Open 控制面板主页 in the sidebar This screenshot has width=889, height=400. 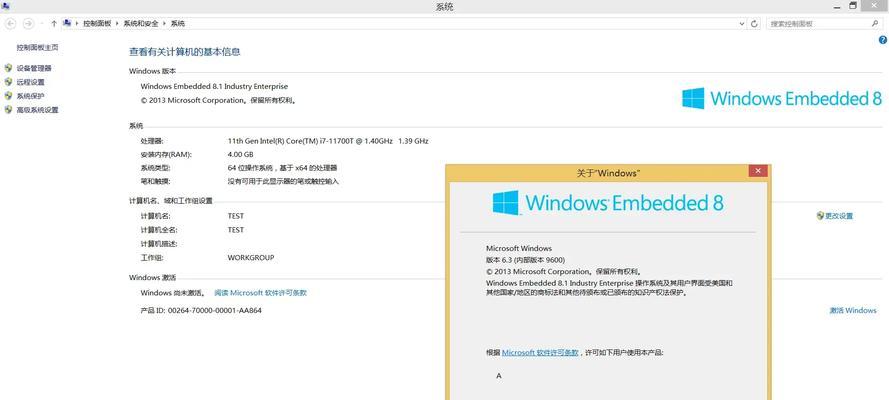[37, 48]
